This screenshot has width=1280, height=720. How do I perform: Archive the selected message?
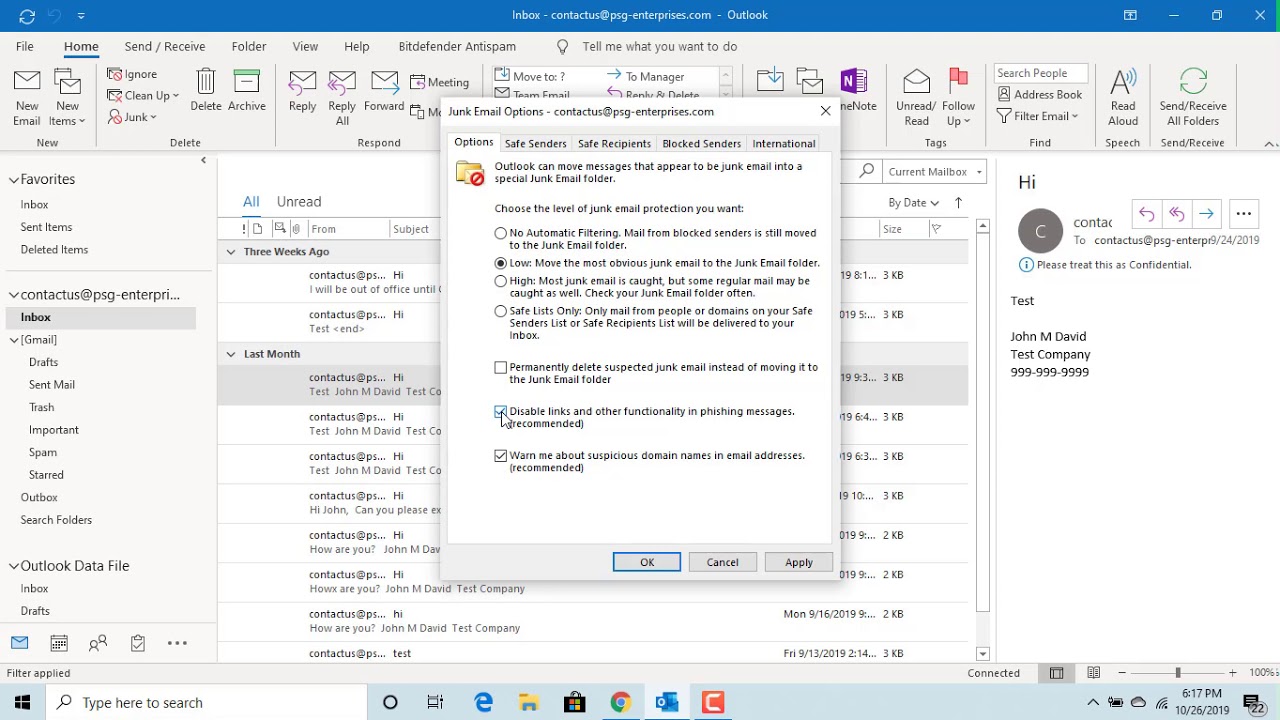coord(246,90)
